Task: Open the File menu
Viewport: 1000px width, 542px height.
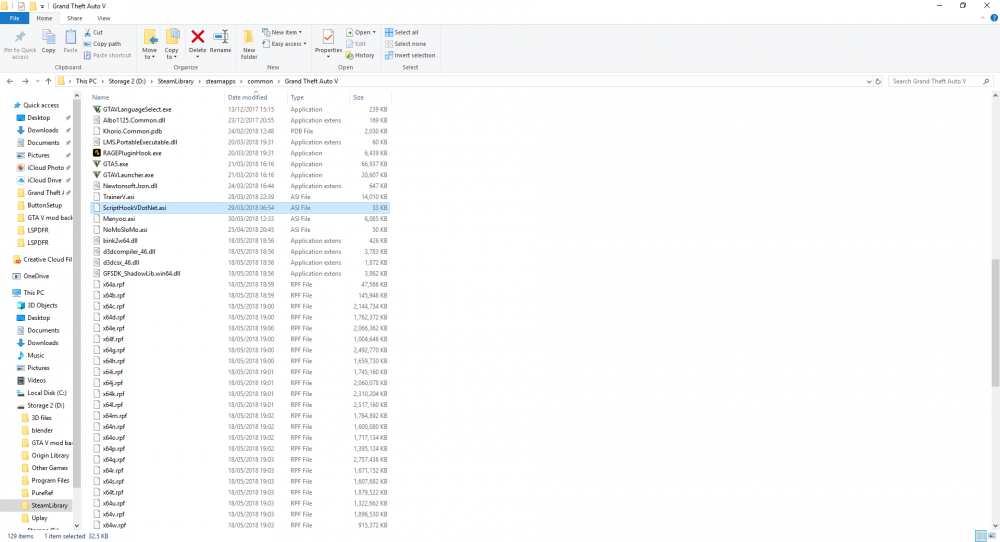Action: click(x=15, y=18)
